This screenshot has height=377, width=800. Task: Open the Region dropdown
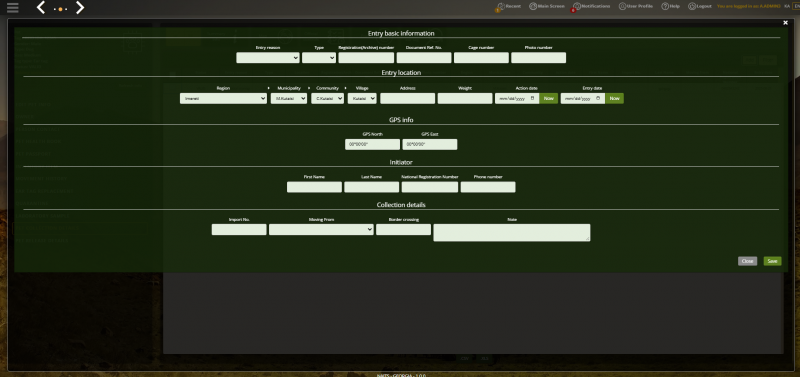point(223,98)
